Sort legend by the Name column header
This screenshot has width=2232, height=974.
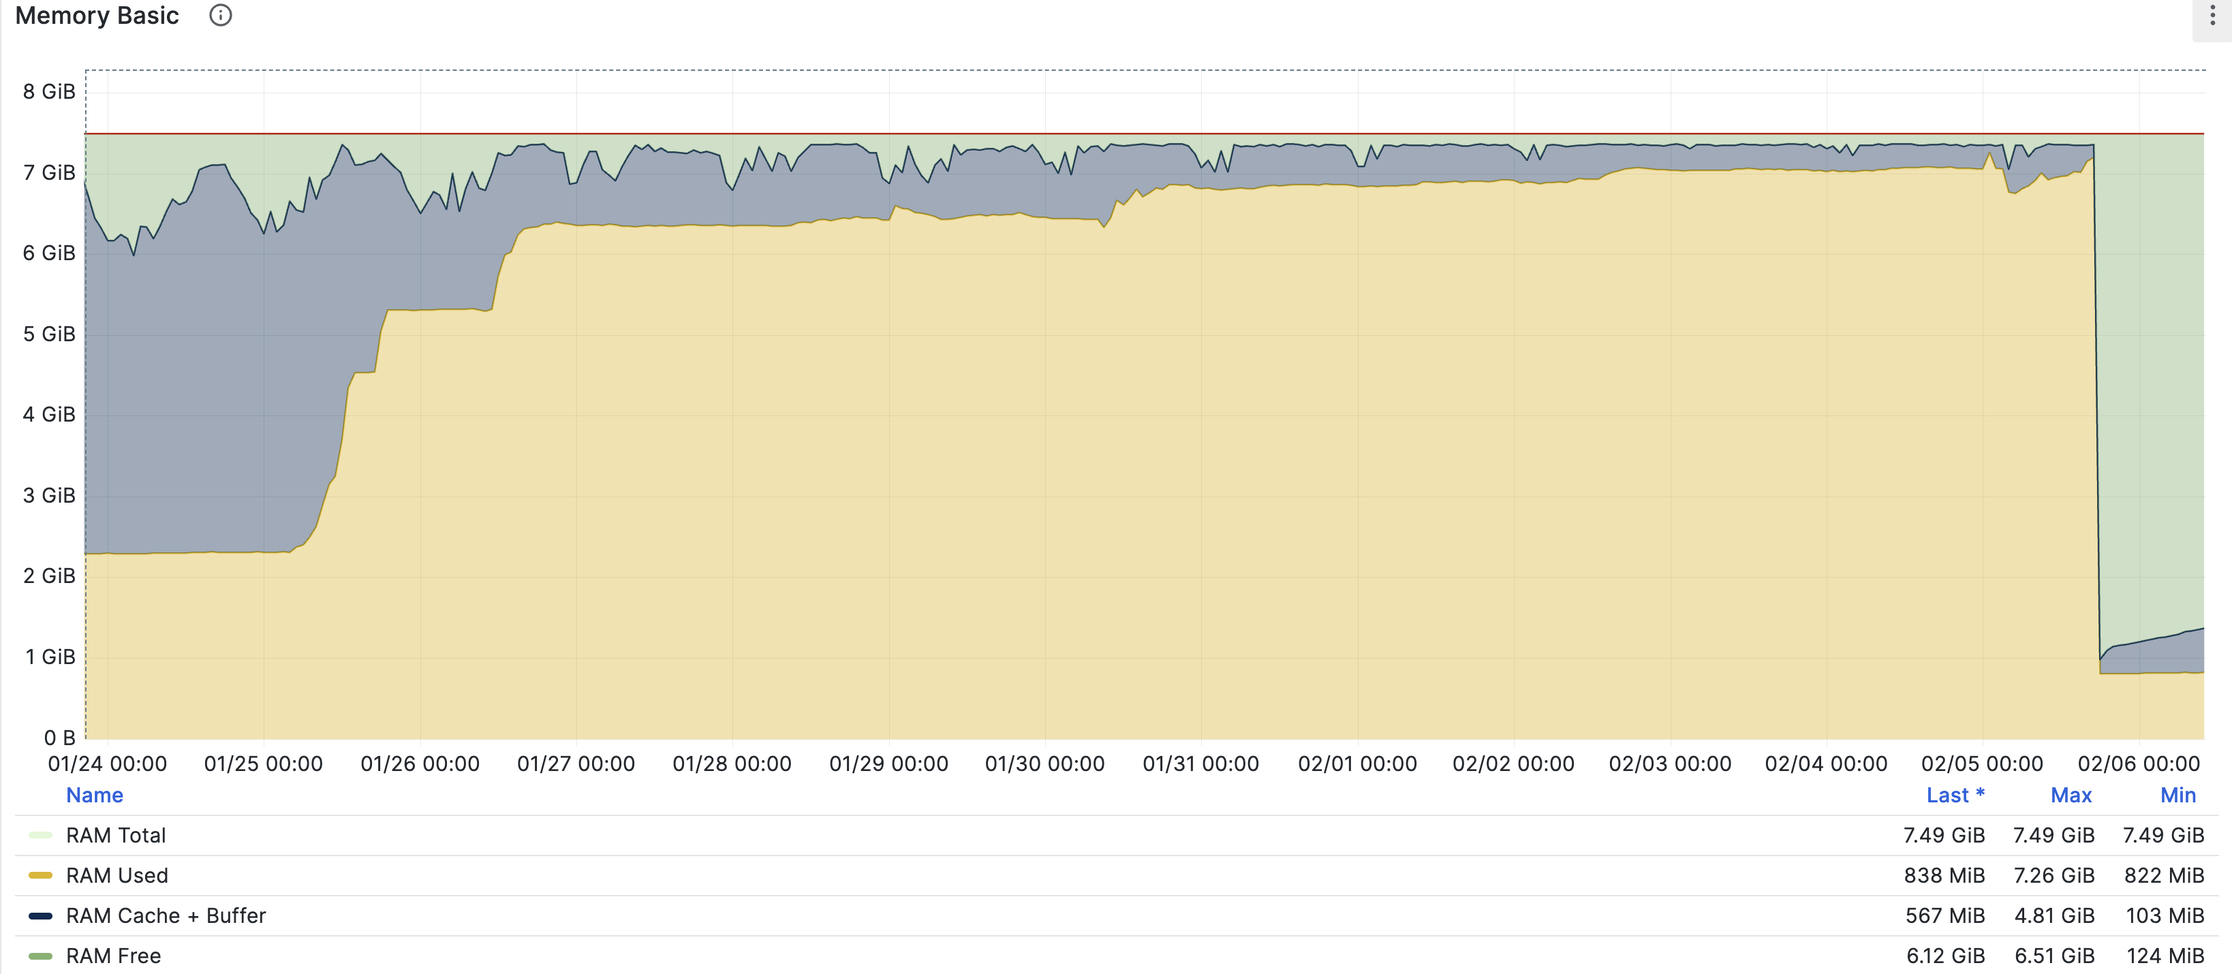94,795
